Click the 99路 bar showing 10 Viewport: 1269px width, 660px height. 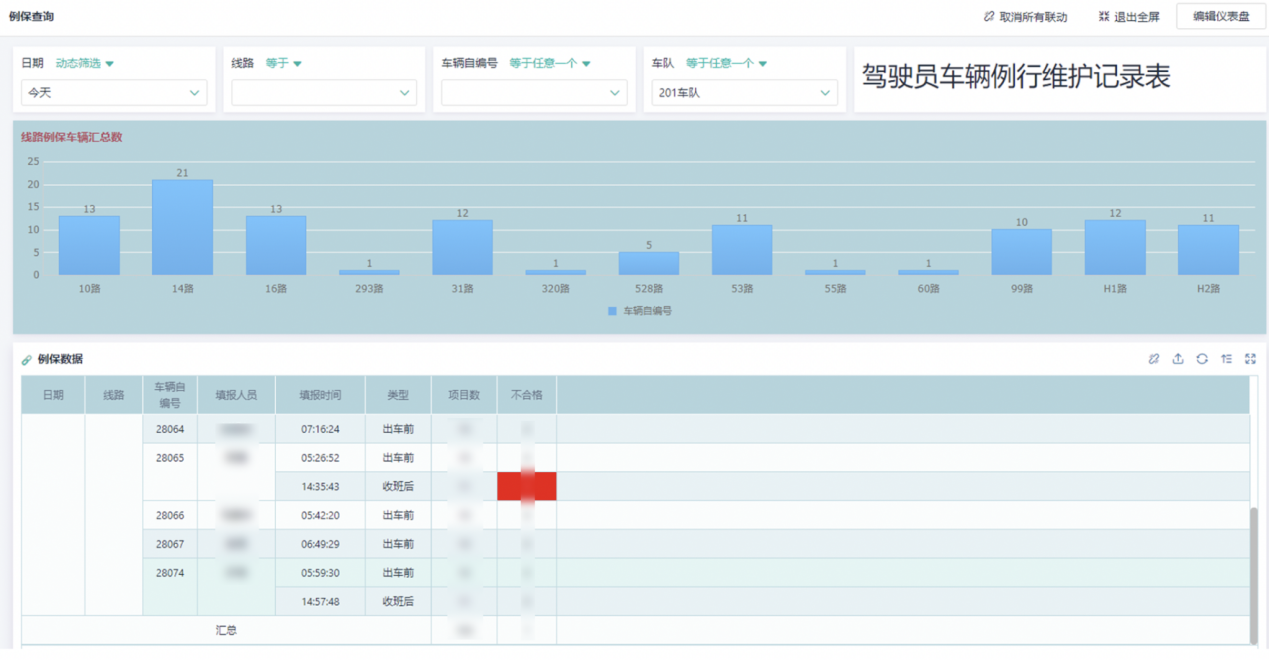(x=1022, y=252)
